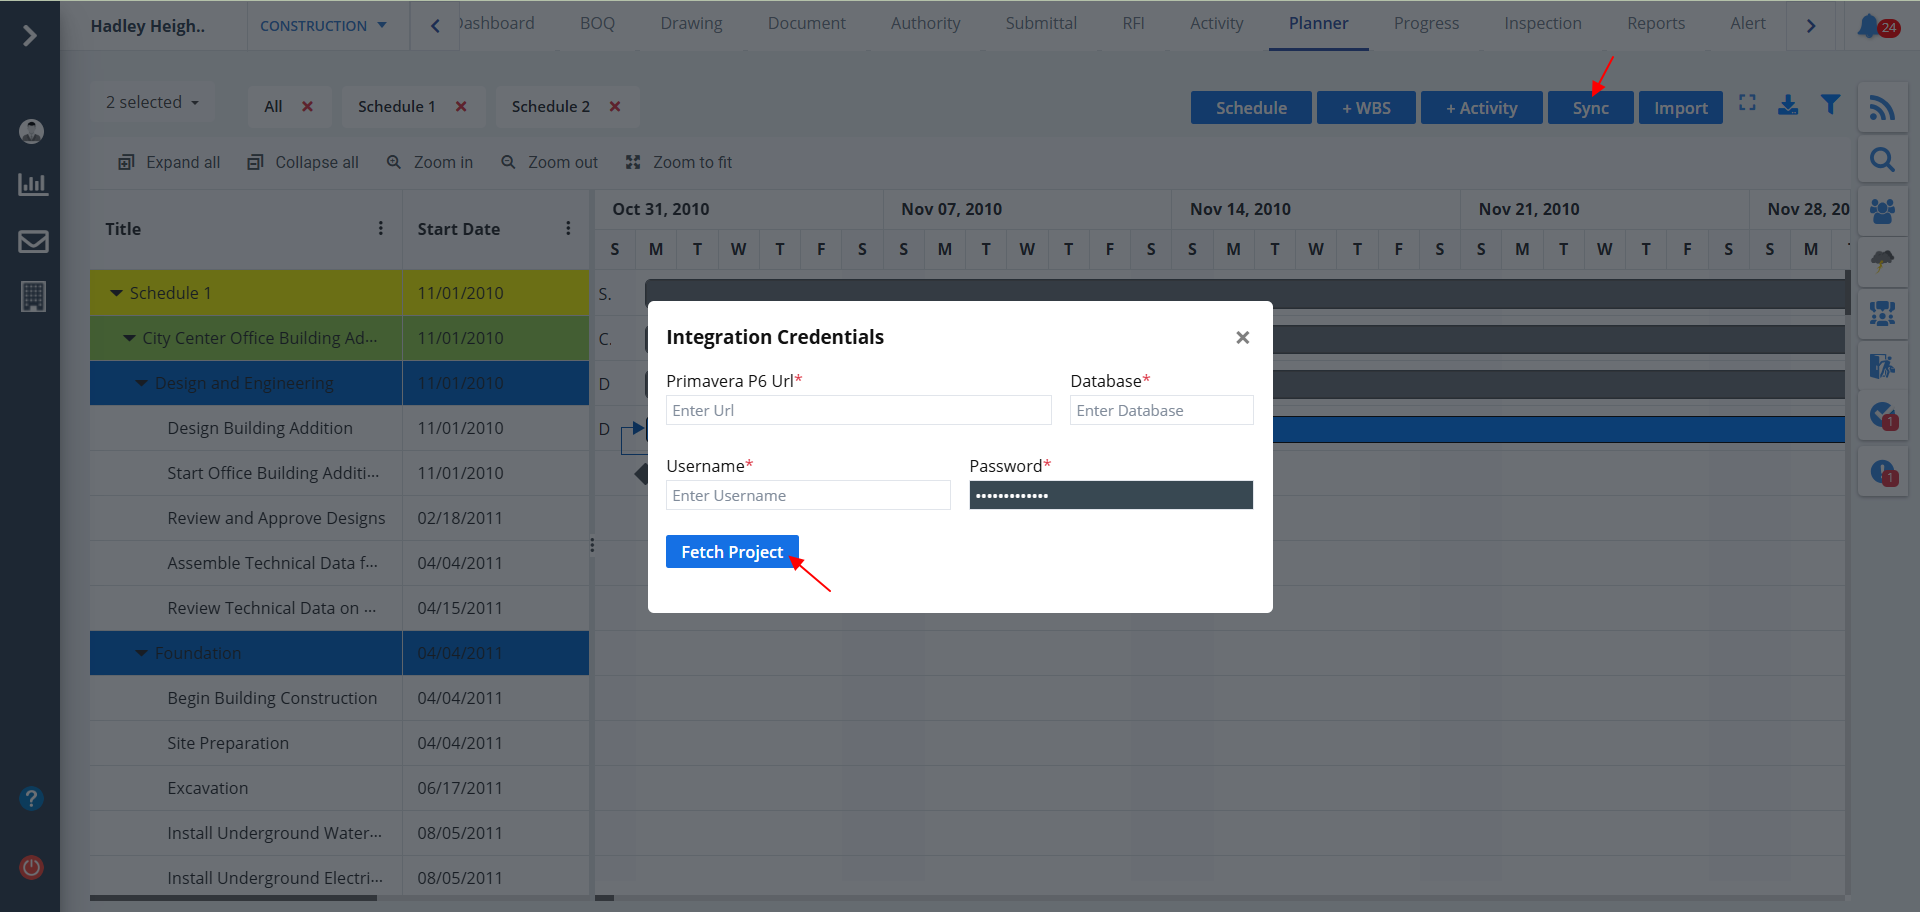Click the download icon in toolbar
1920x912 pixels.
(x=1788, y=105)
